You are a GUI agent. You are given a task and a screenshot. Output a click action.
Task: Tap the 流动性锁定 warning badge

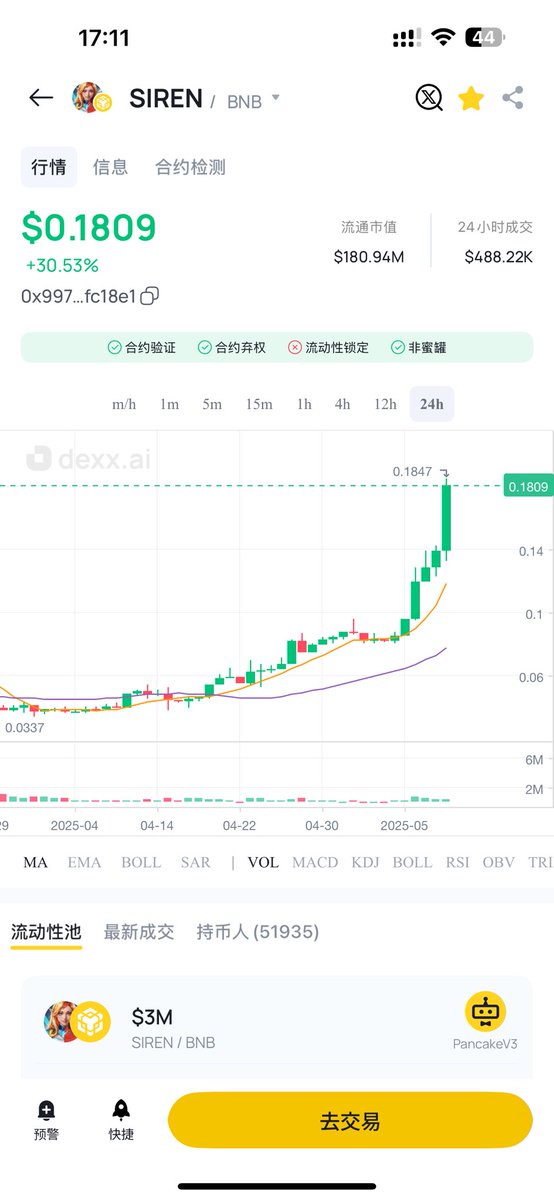328,348
